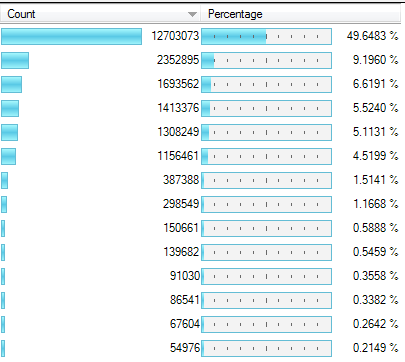
Task: Select count value 91030
Action: click(x=185, y=276)
